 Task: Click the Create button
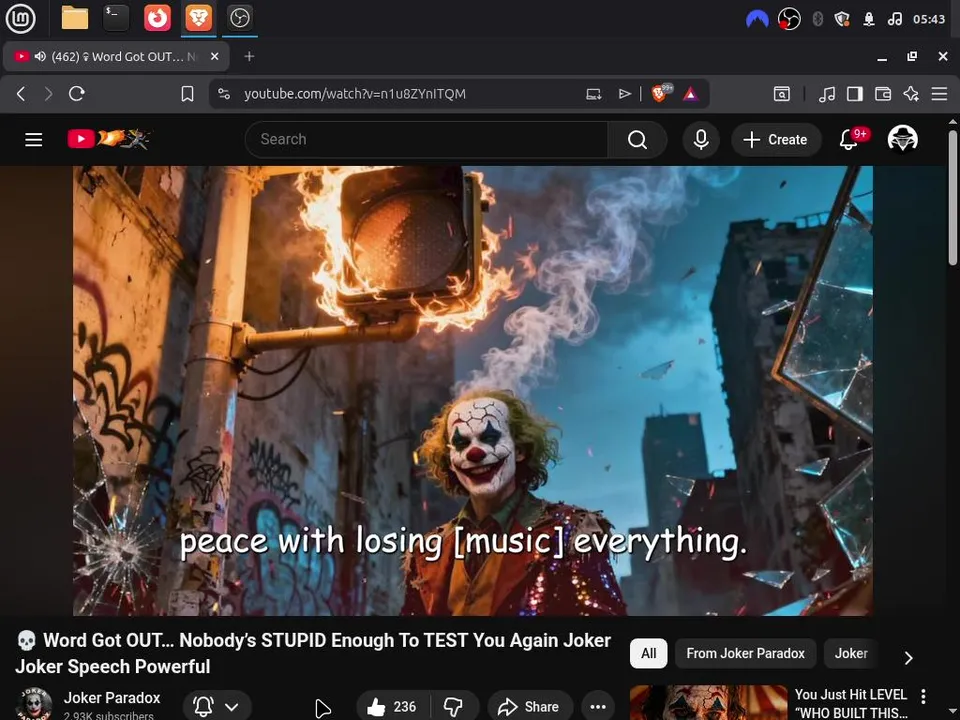[x=776, y=140]
